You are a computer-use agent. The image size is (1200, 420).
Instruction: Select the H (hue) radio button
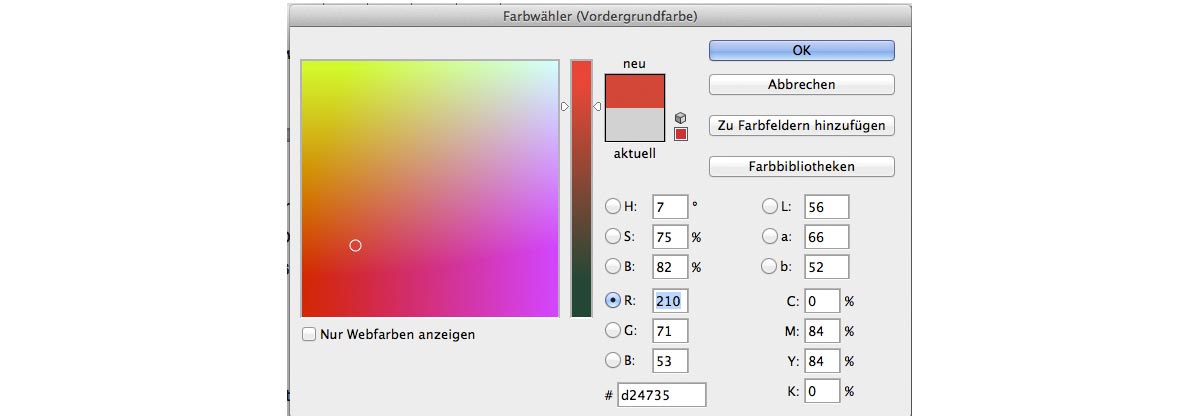pos(613,207)
